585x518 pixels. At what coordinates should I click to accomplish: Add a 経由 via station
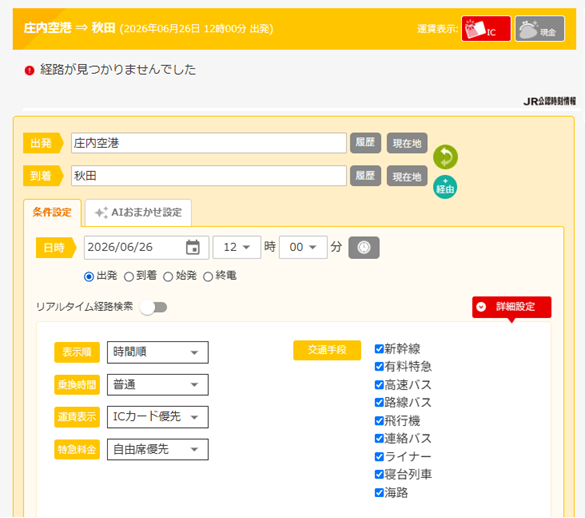click(x=445, y=187)
